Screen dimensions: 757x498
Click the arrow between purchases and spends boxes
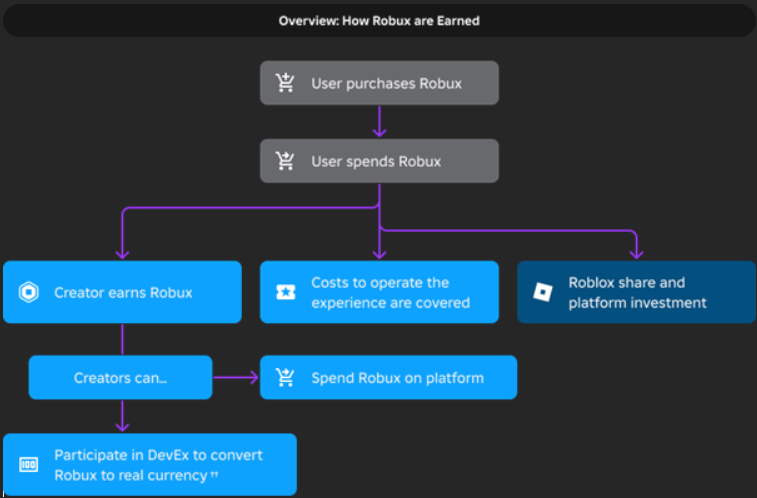(379, 122)
